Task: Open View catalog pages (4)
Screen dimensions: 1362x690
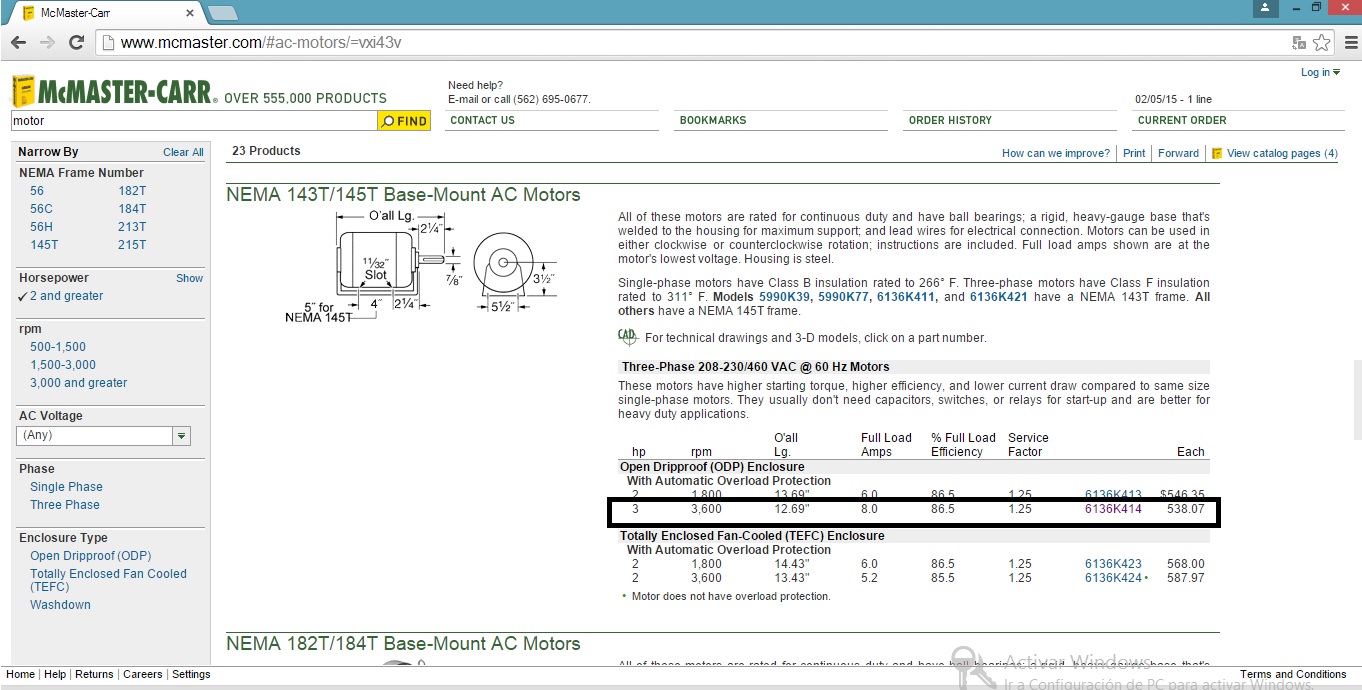Action: point(1275,153)
